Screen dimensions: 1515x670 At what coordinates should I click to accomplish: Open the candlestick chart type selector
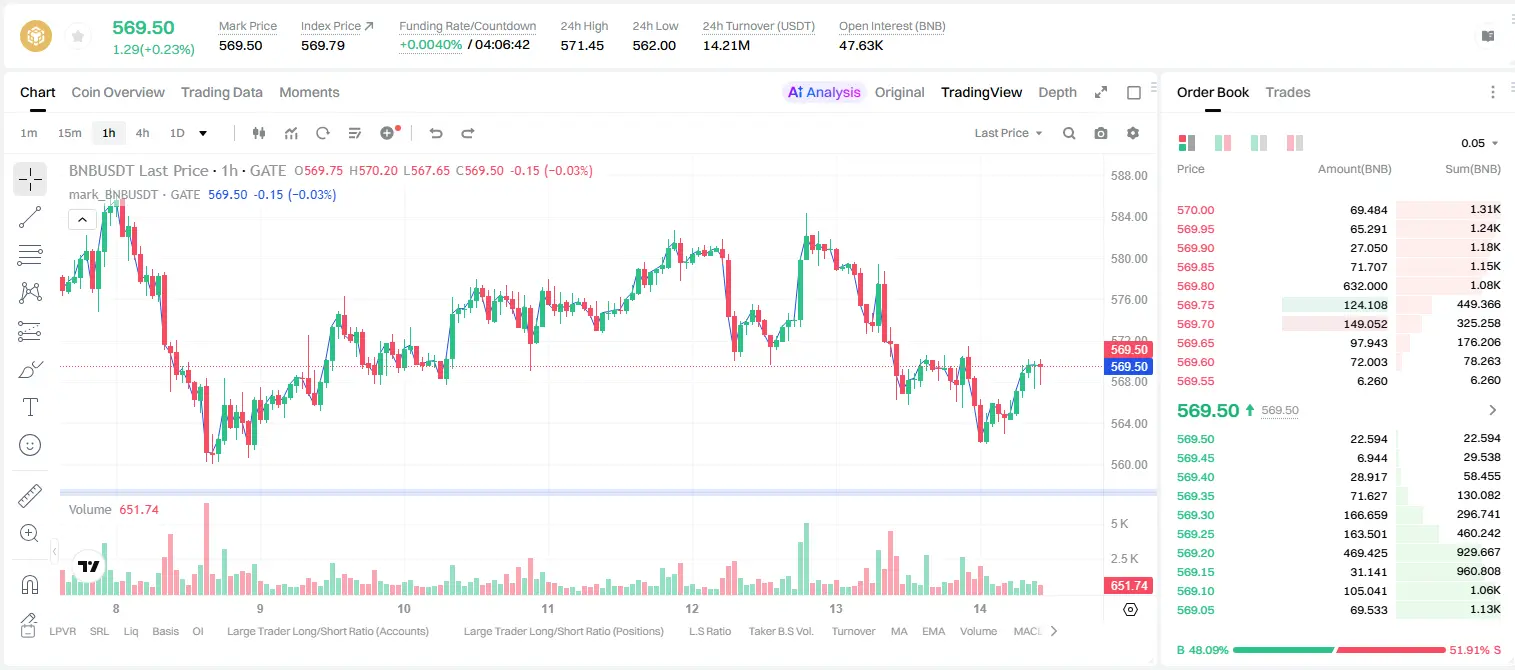259,133
